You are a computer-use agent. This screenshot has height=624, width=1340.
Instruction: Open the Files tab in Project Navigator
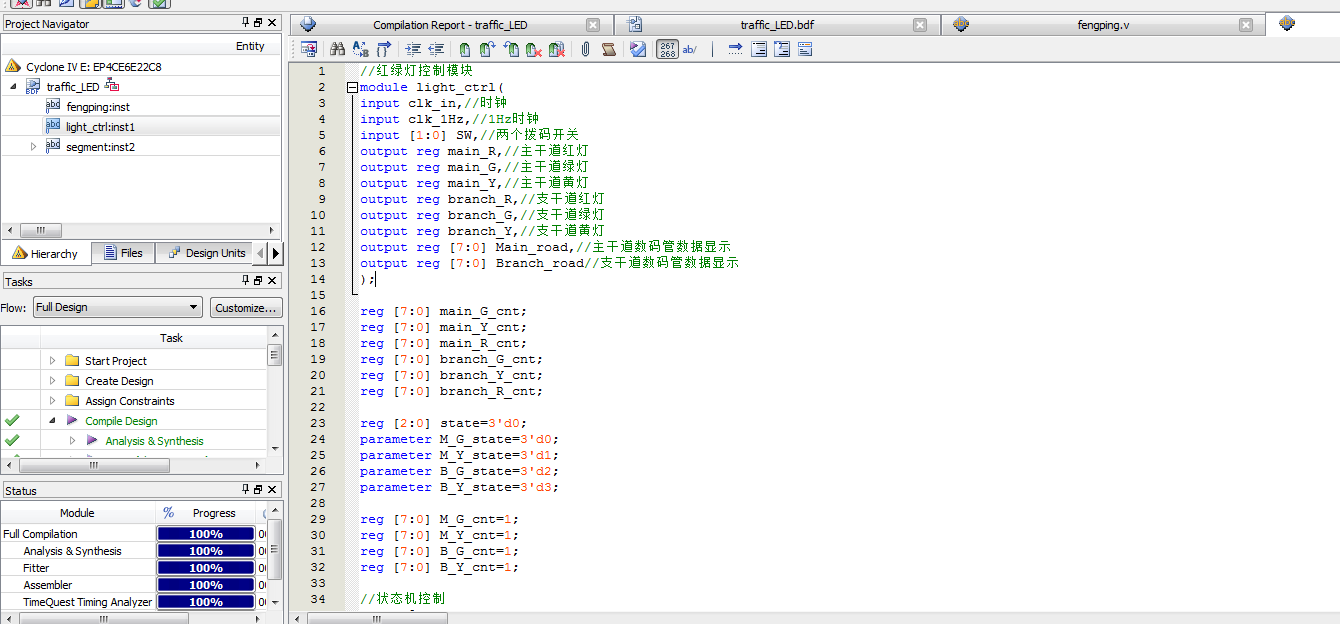point(122,253)
